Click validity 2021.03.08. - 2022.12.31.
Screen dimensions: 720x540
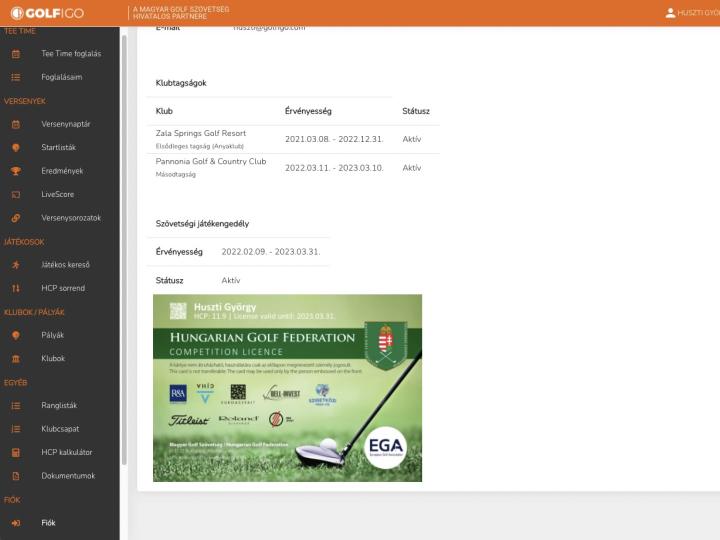[x=334, y=139]
